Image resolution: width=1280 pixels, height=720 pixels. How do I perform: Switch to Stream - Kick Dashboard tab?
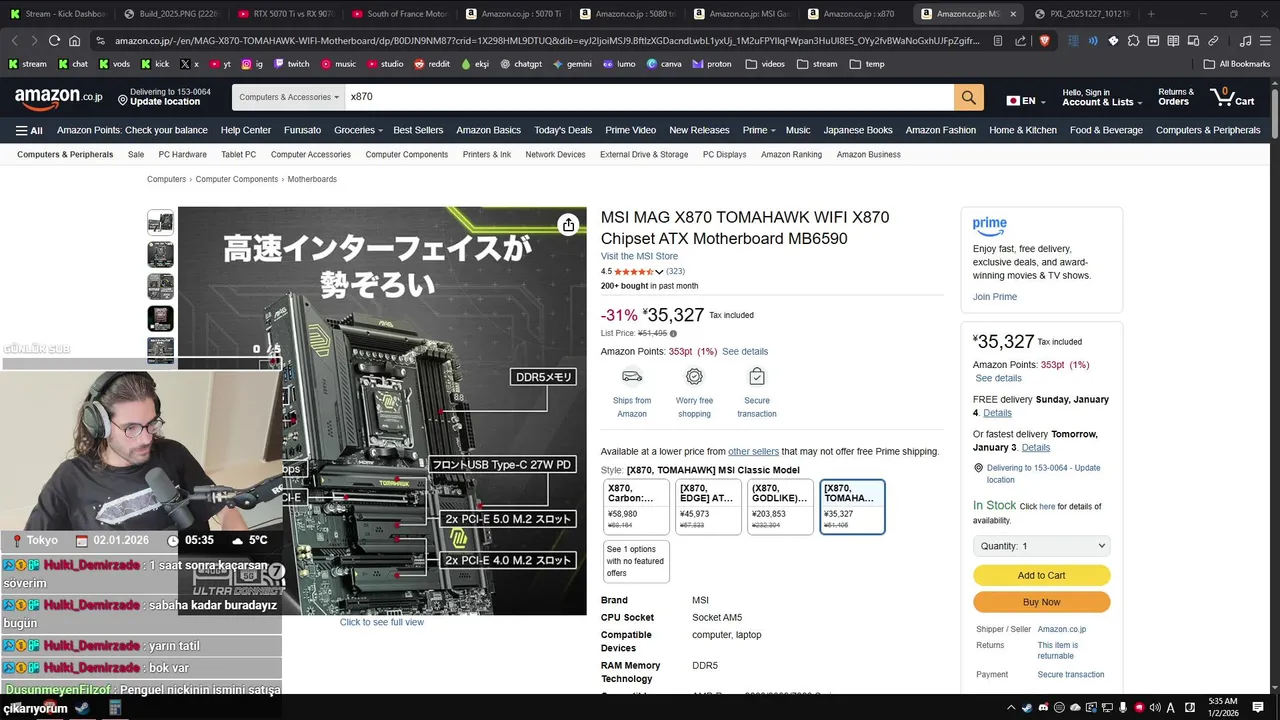pos(57,14)
